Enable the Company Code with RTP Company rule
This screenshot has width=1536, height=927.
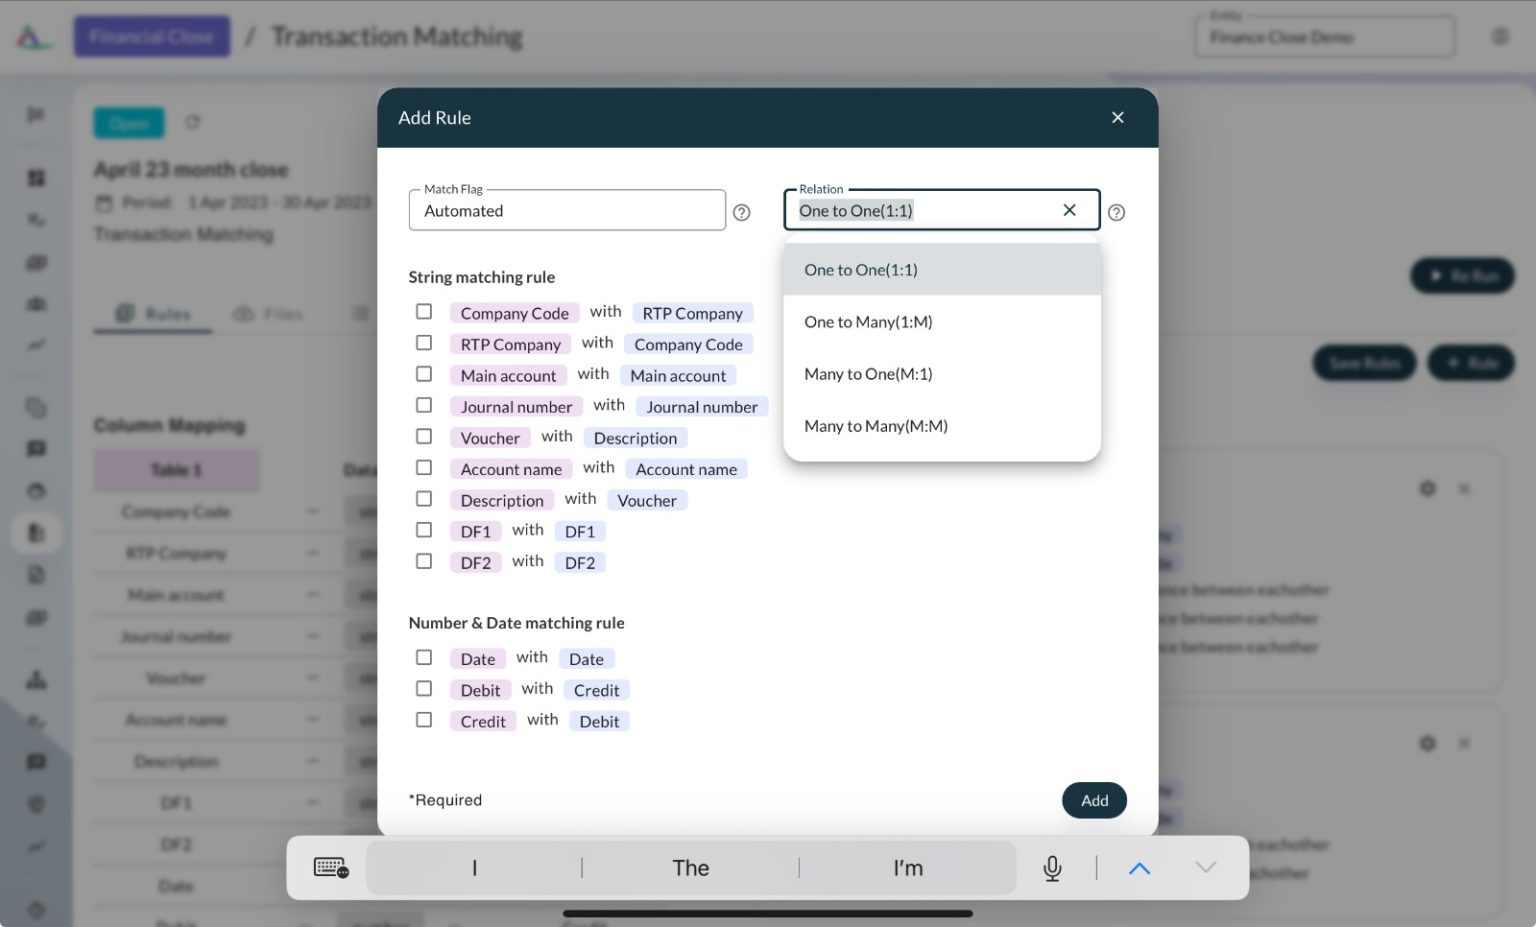tap(424, 311)
